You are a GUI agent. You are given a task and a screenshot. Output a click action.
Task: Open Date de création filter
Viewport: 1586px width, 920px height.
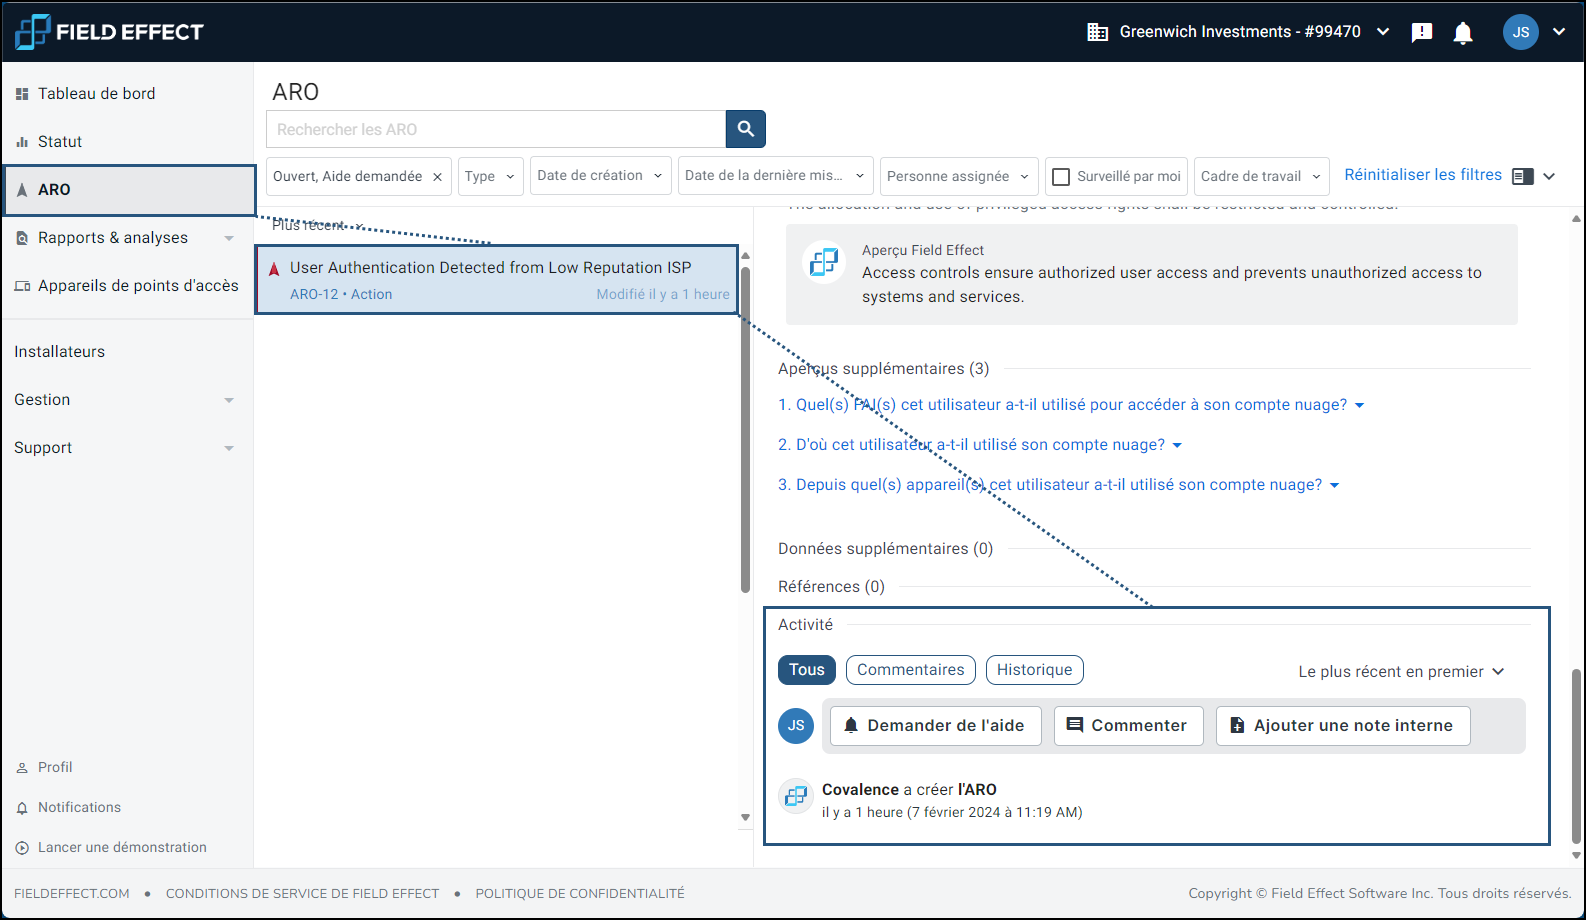601,176
